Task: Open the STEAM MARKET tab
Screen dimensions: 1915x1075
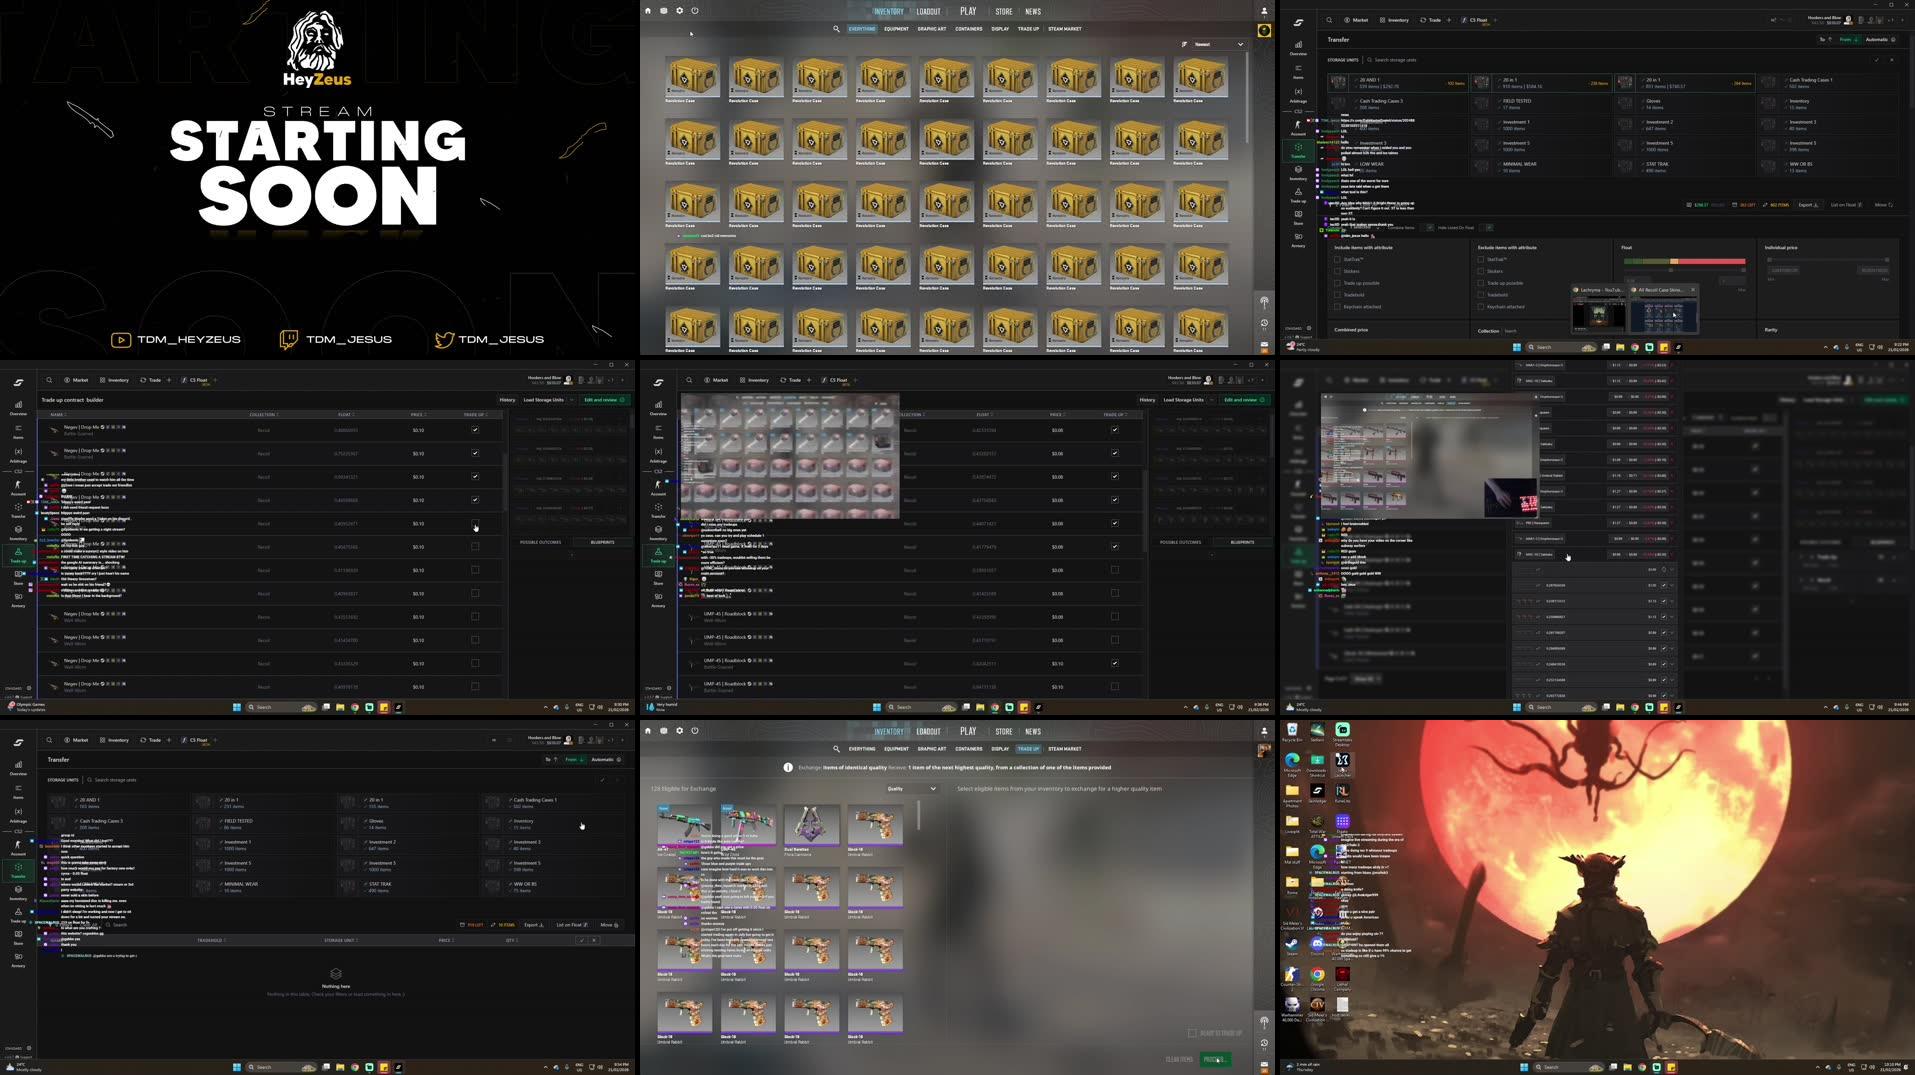Action: [1066, 29]
